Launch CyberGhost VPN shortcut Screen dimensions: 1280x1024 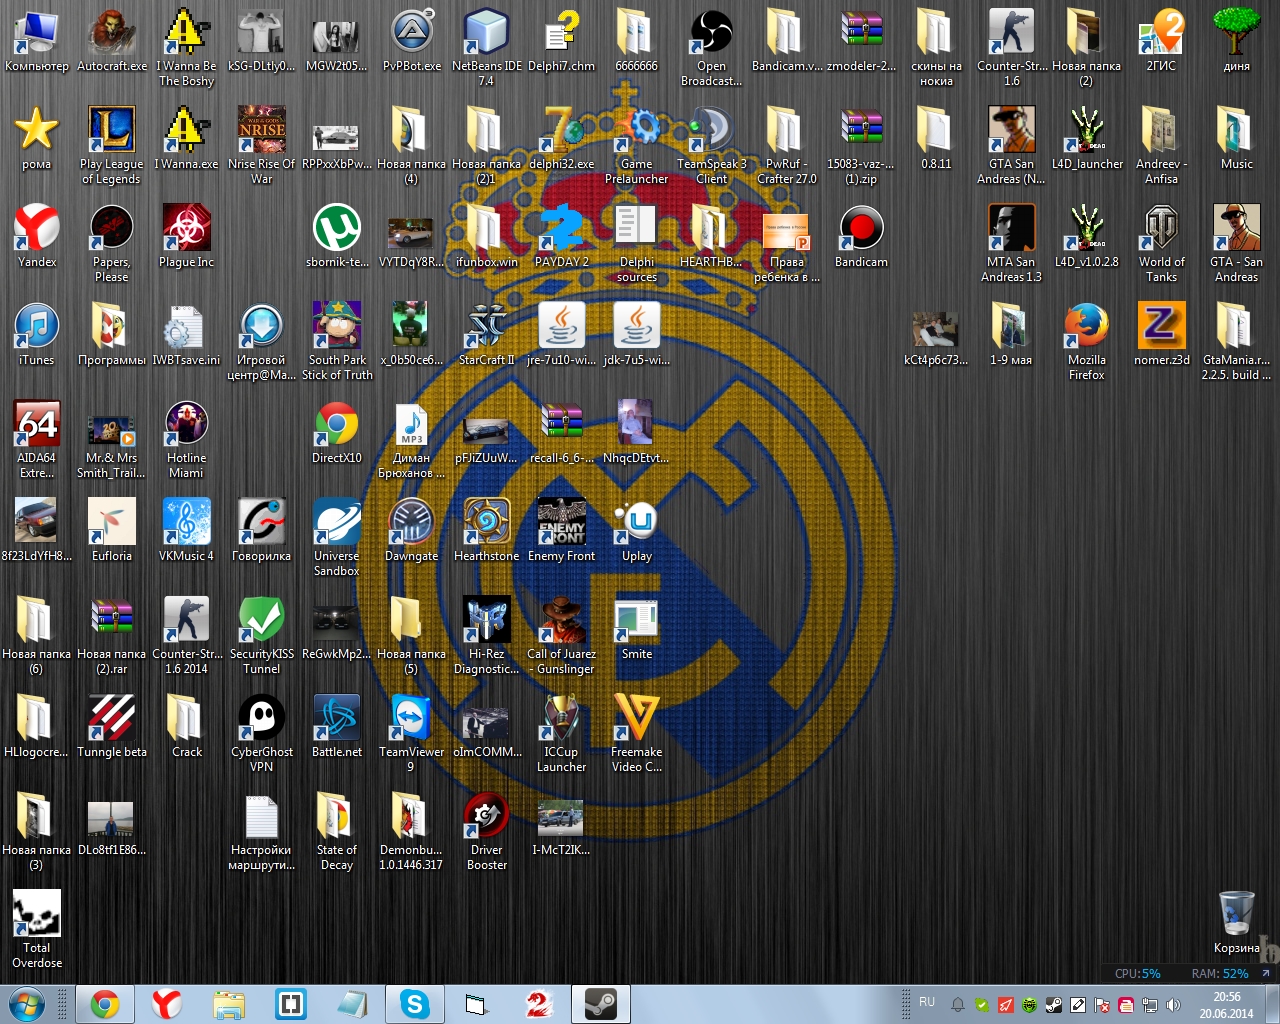tap(261, 734)
